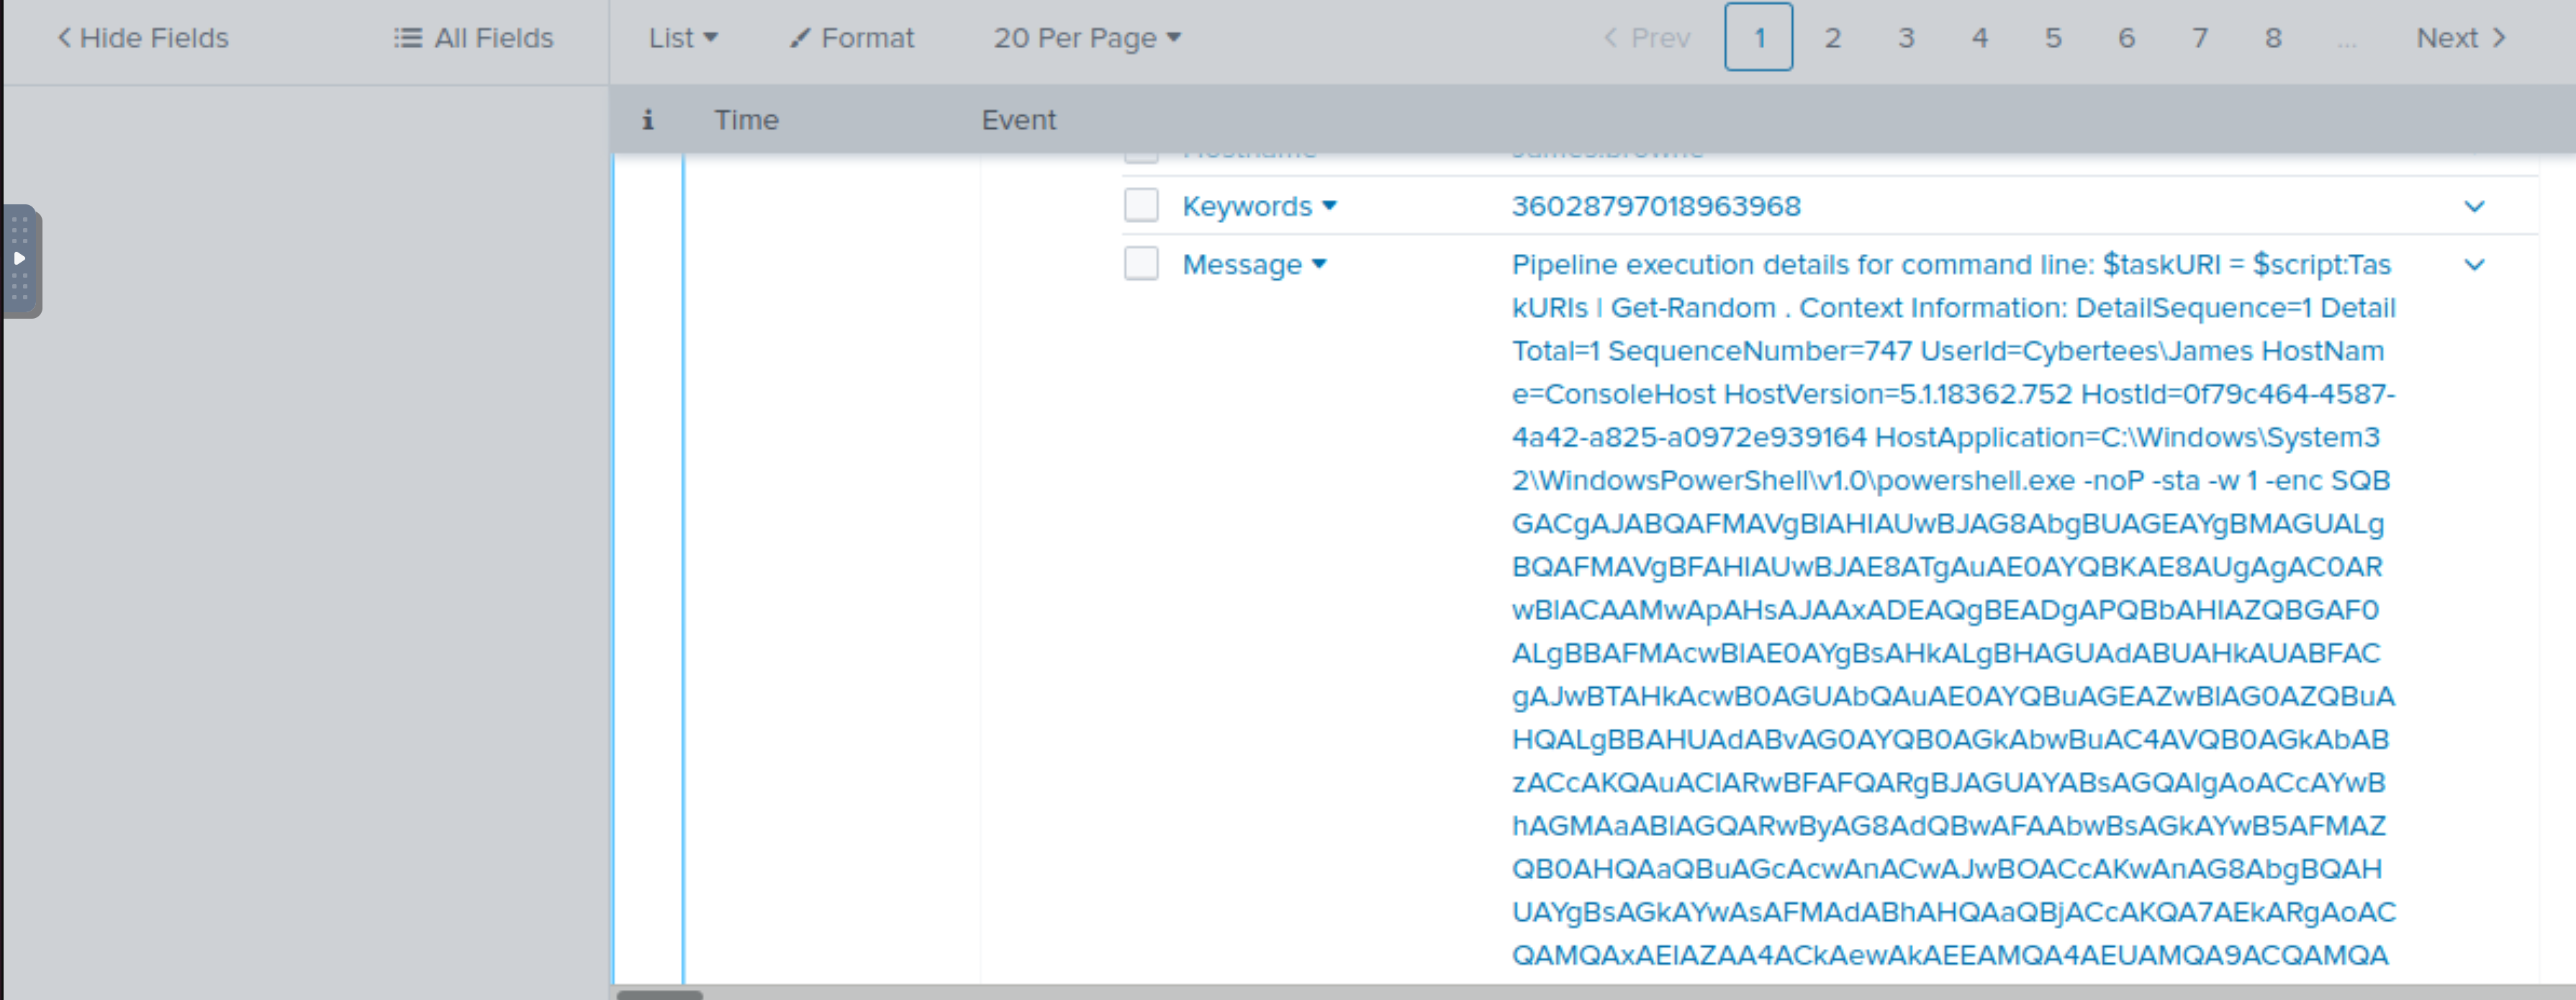This screenshot has height=1000, width=2576.
Task: Go to page 5 of results
Action: 2053,38
